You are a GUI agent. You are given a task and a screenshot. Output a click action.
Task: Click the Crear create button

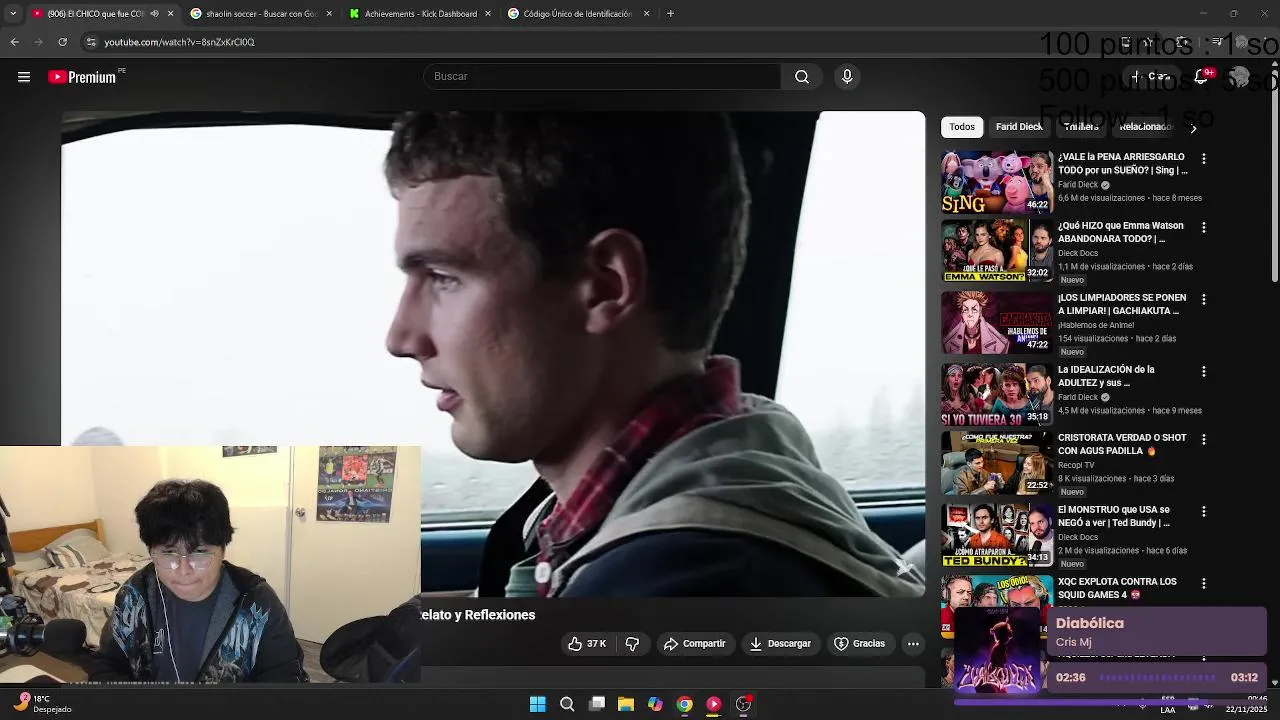coord(1150,77)
